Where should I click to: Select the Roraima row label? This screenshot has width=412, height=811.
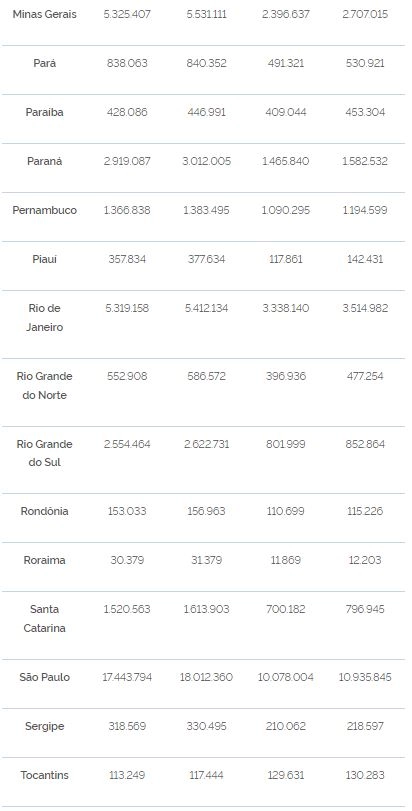coord(44,560)
